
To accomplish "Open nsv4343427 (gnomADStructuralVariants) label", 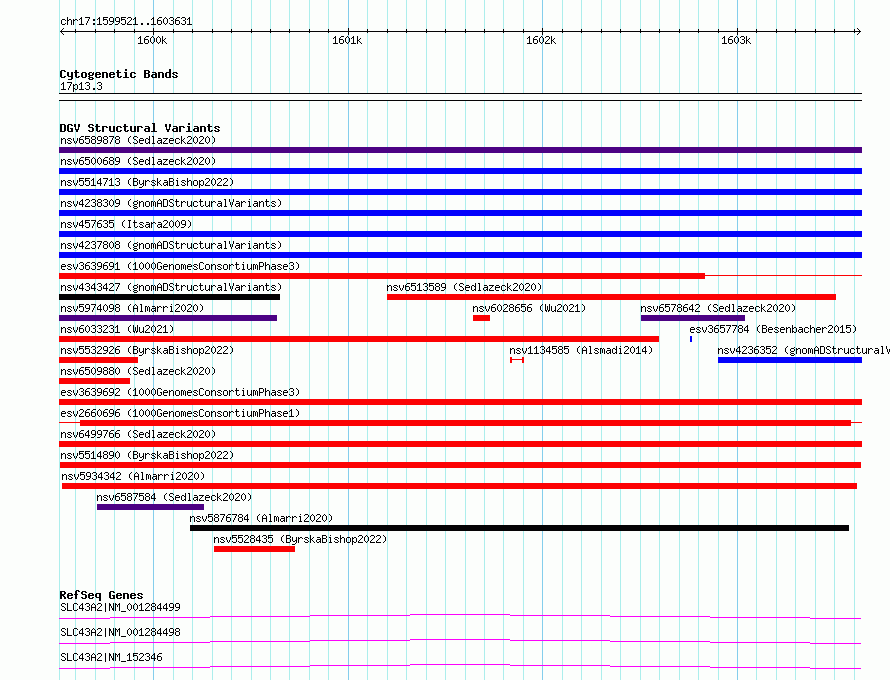I will coord(171,287).
